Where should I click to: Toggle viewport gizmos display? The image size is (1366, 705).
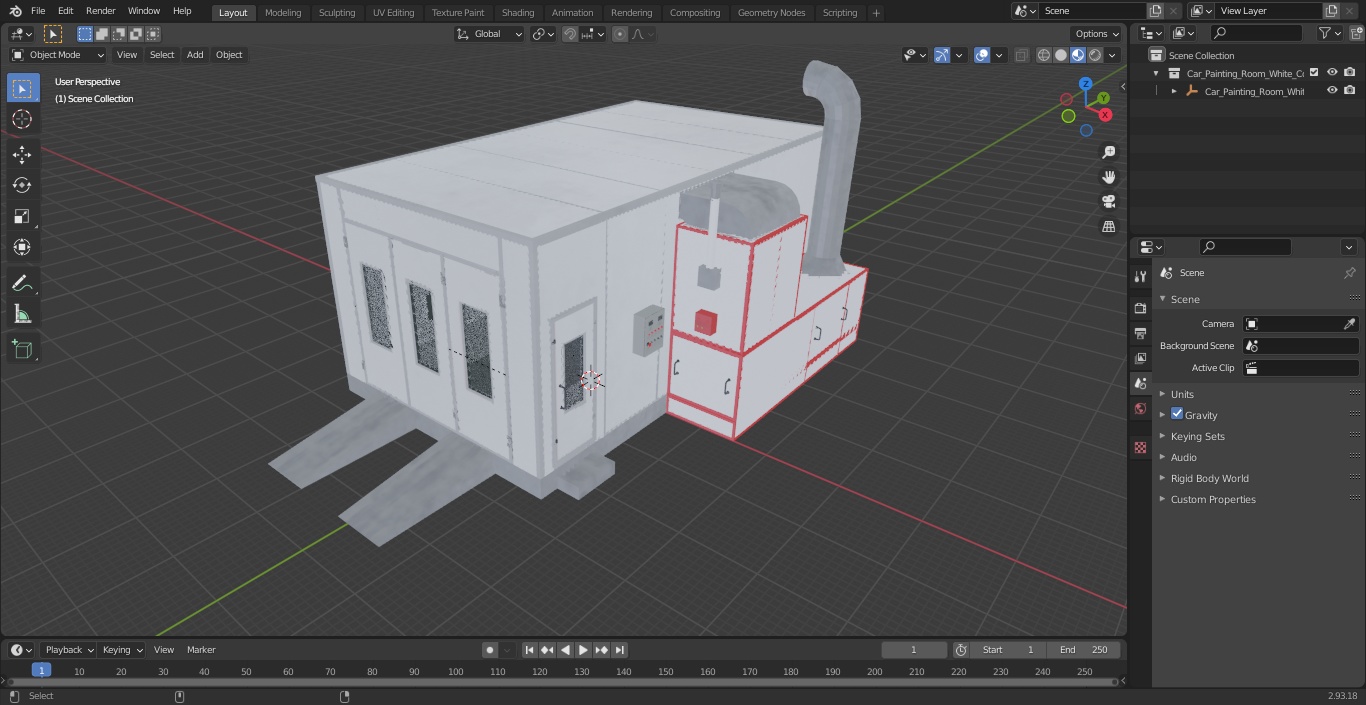[x=942, y=55]
